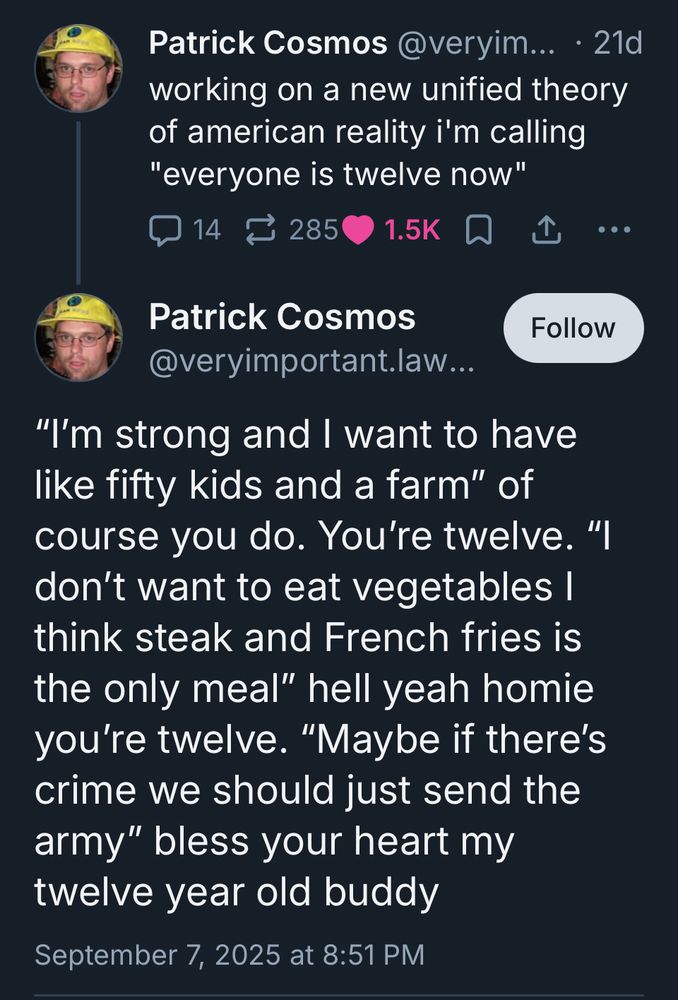Click the September 7, 2025 timestamp
The width and height of the screenshot is (678, 1000).
coord(229,954)
